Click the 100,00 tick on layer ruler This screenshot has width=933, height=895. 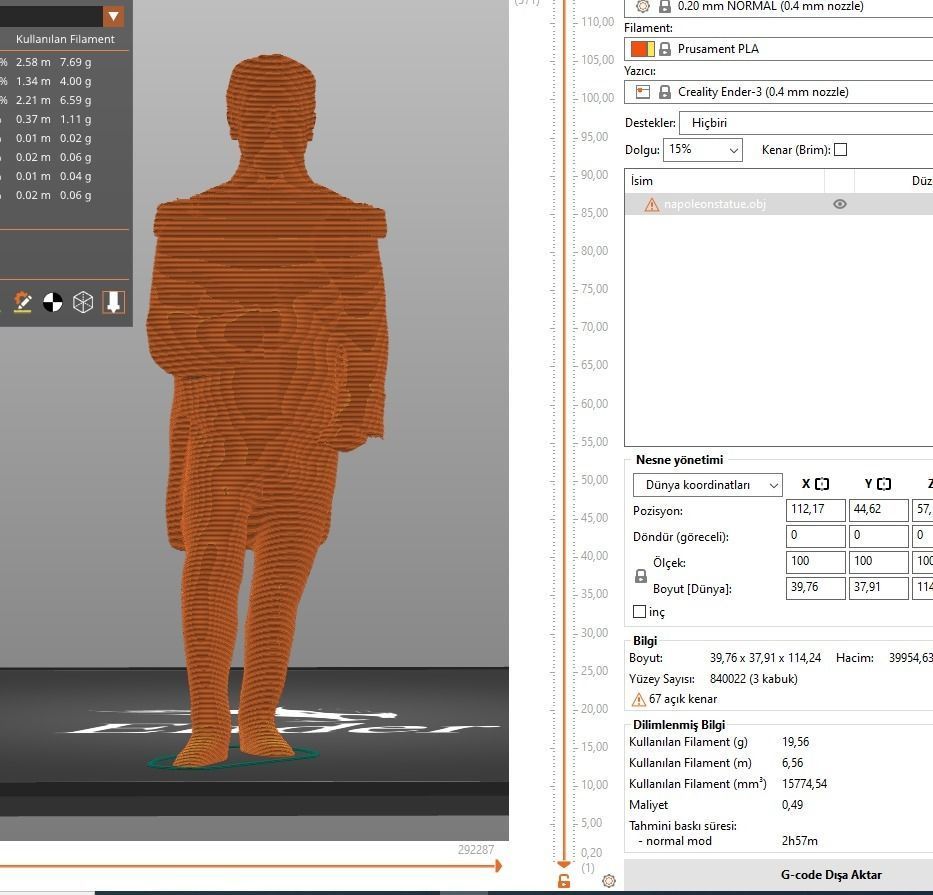pyautogui.click(x=597, y=98)
